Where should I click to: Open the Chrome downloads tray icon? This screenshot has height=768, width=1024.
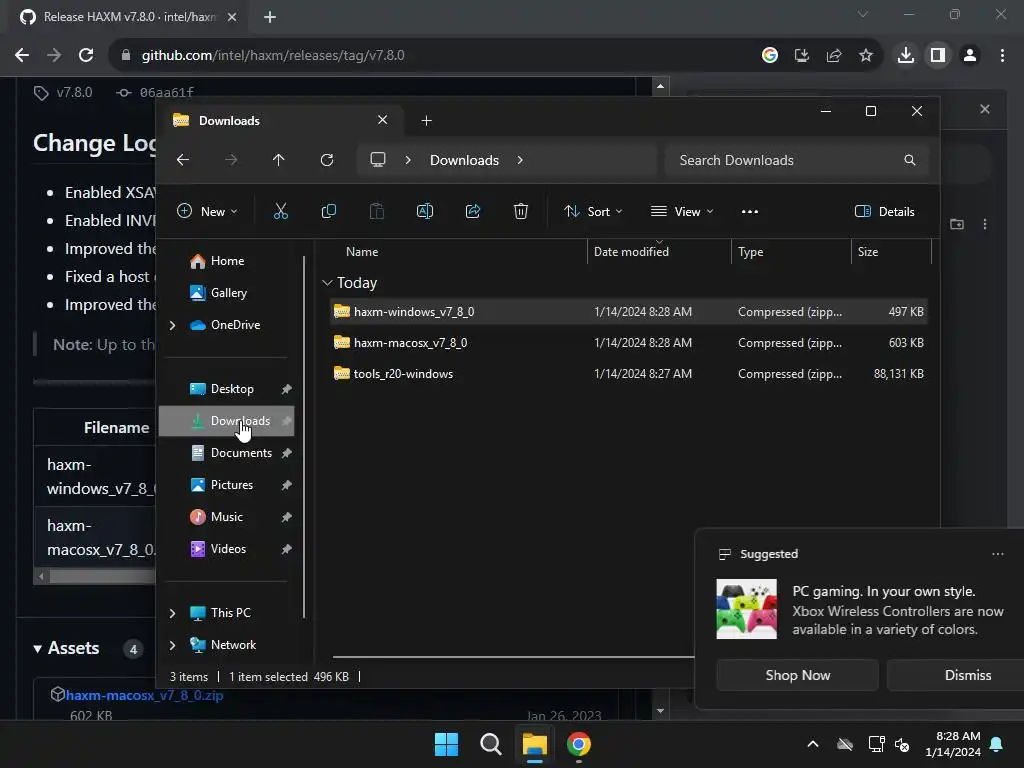(x=906, y=55)
